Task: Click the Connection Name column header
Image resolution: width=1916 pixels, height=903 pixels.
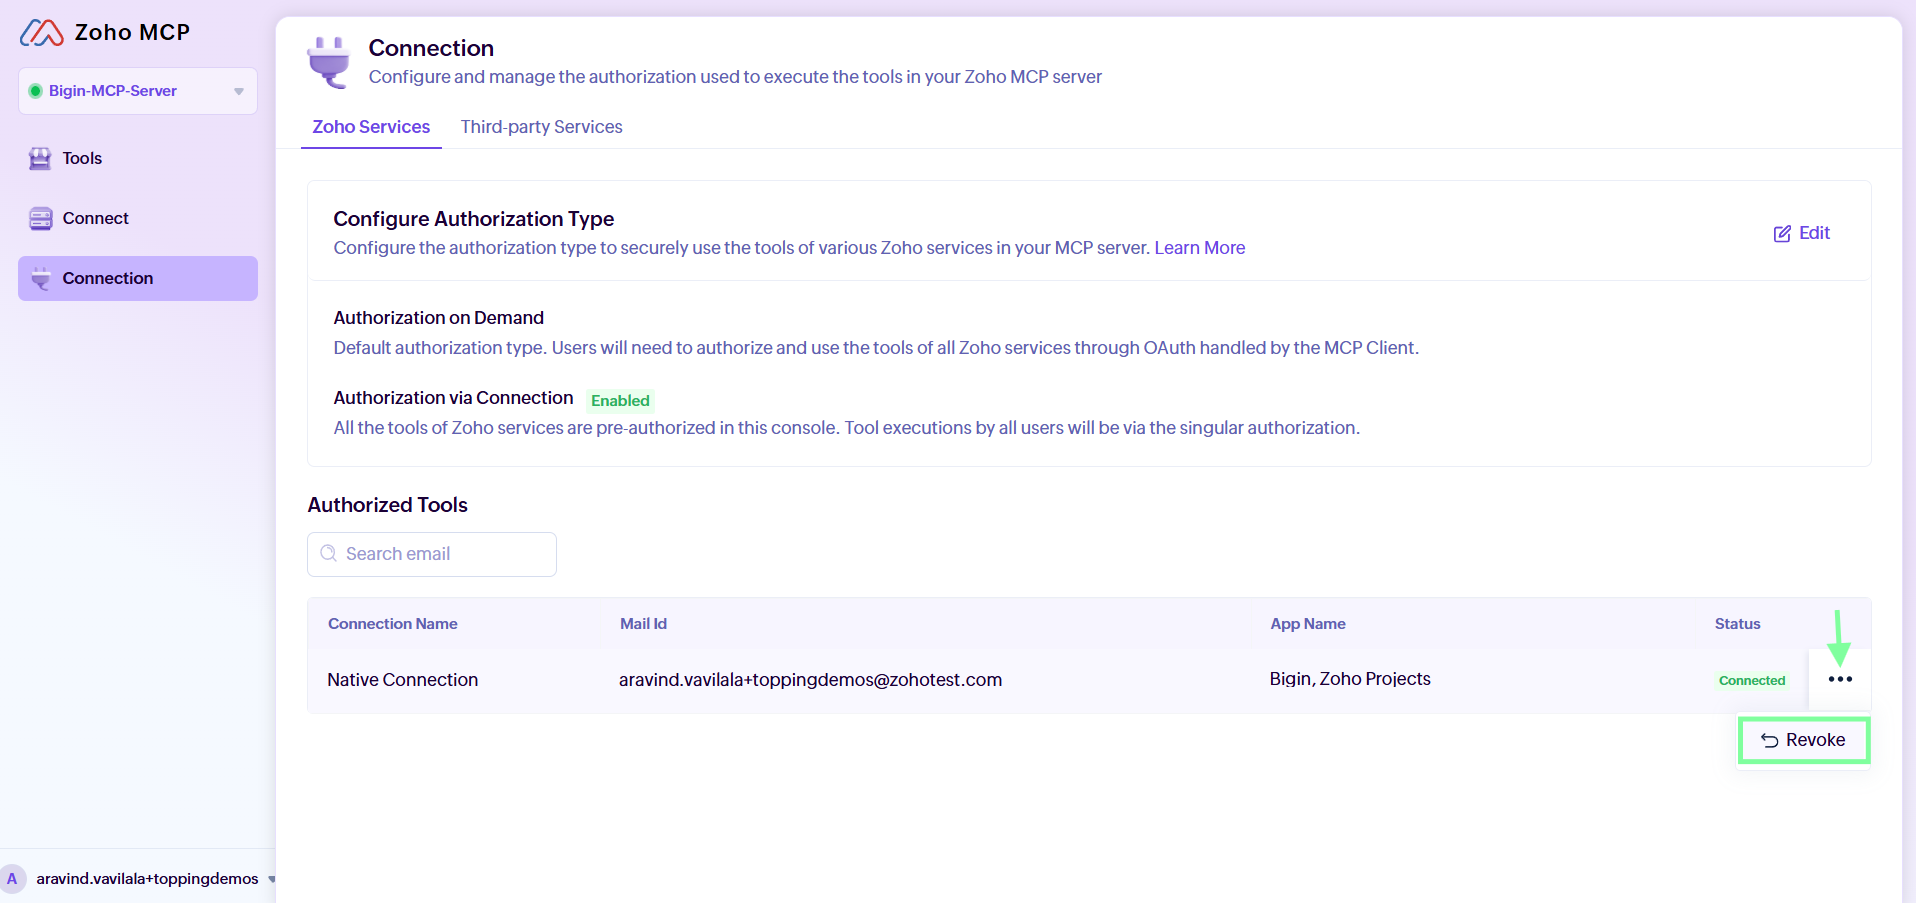Action: (x=393, y=624)
